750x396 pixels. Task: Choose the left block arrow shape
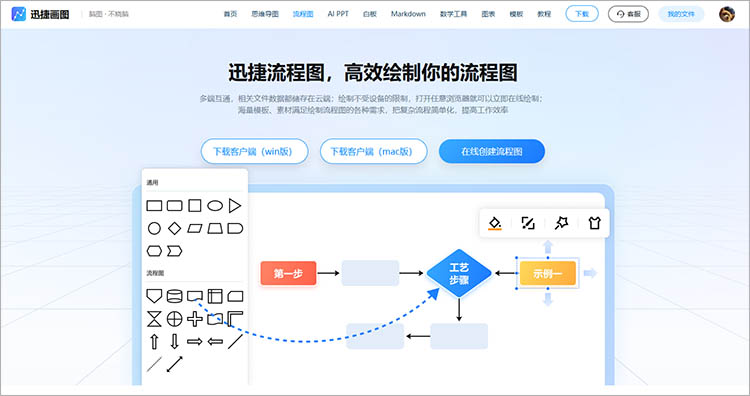[x=215, y=341]
